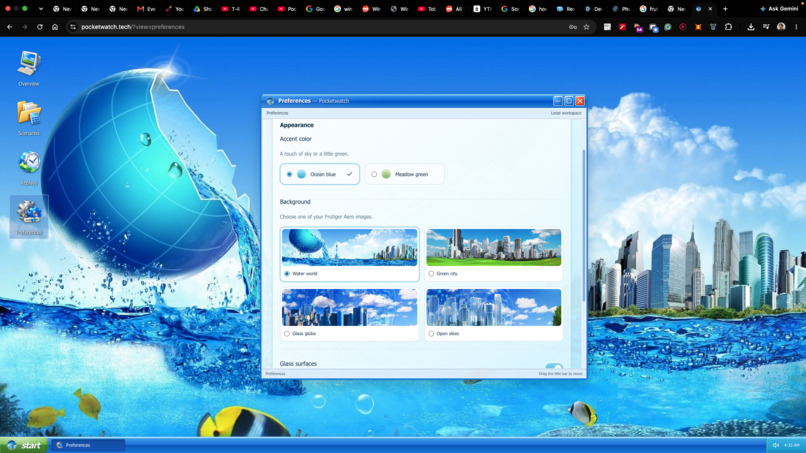Screen dimensions: 806x453
Task: Open the Scenarios folder icon
Action: 29,118
